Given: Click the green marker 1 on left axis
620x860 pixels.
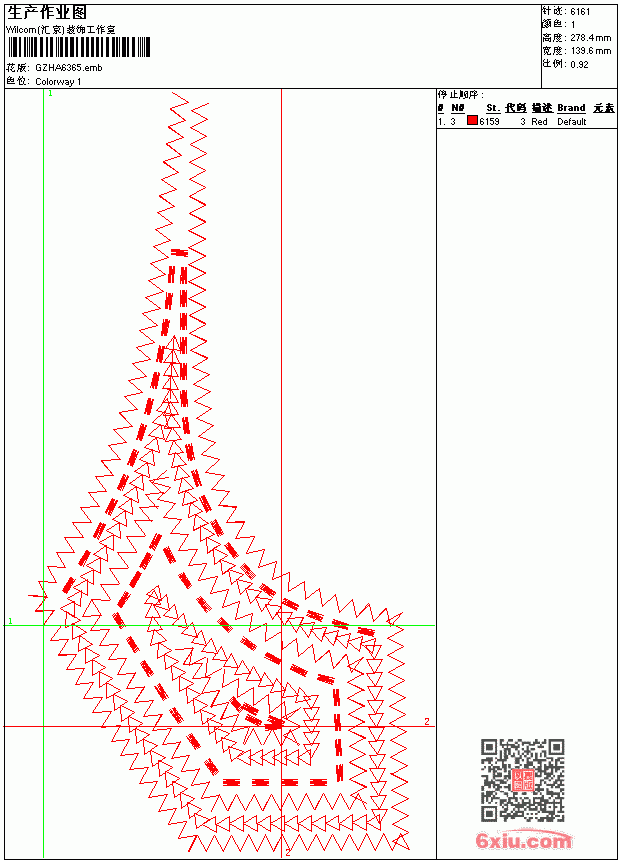Looking at the screenshot, I should click(x=10, y=621).
